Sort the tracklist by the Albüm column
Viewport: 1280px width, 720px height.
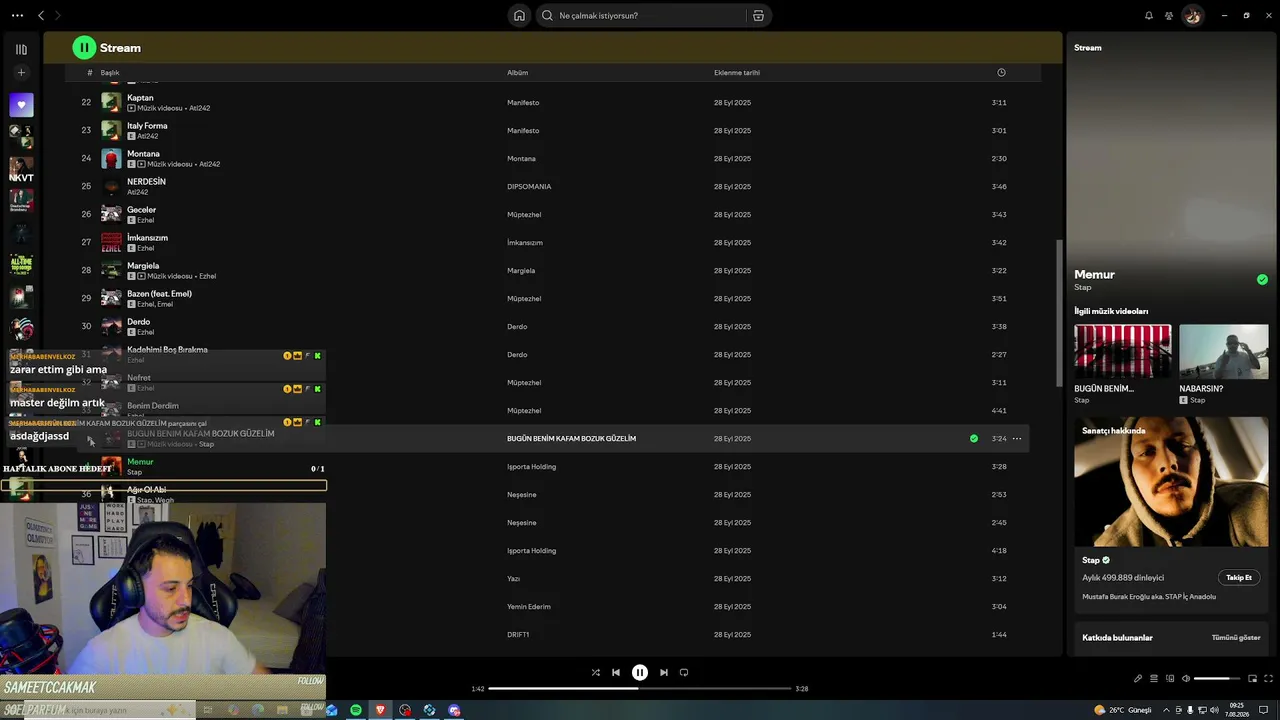[517, 73]
